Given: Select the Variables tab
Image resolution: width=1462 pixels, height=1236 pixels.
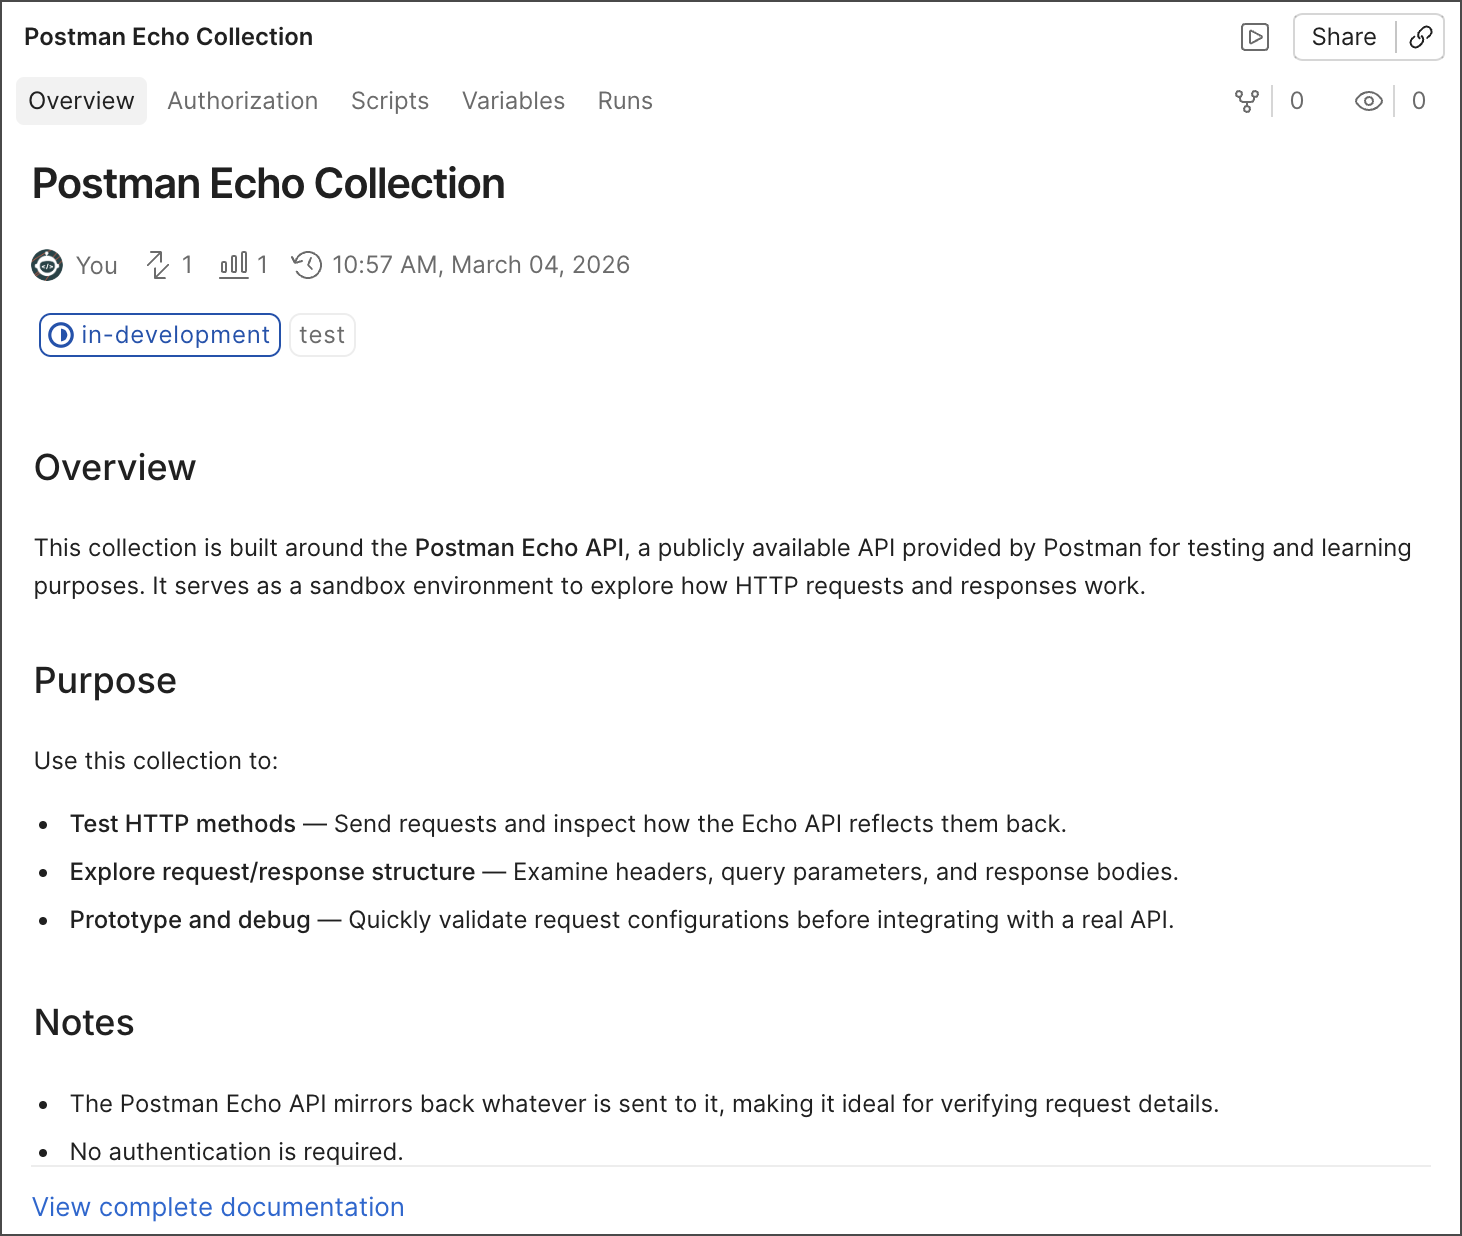Looking at the screenshot, I should (x=513, y=101).
